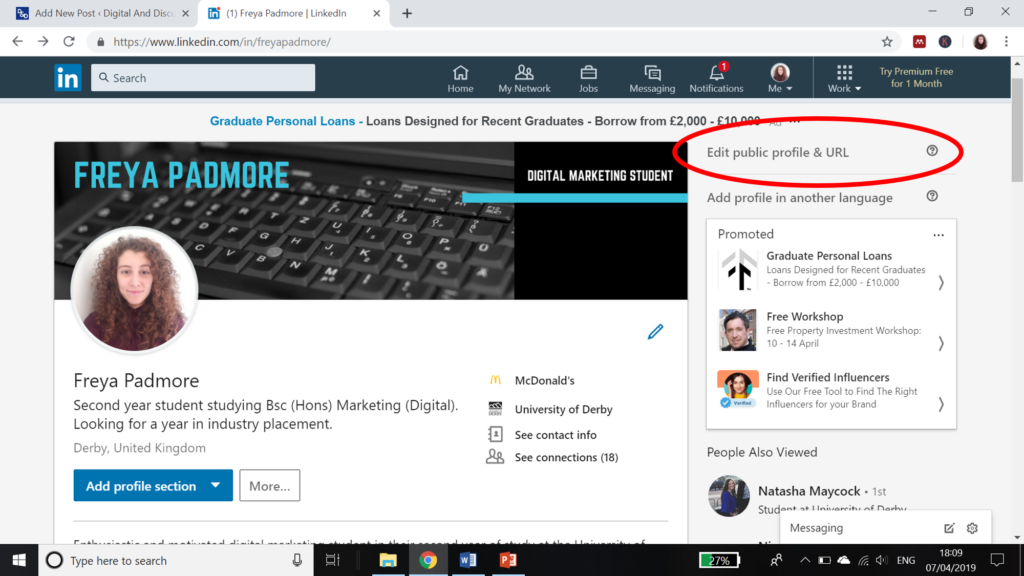The height and width of the screenshot is (576, 1024).
Task: Open My Network page
Action: 524,79
